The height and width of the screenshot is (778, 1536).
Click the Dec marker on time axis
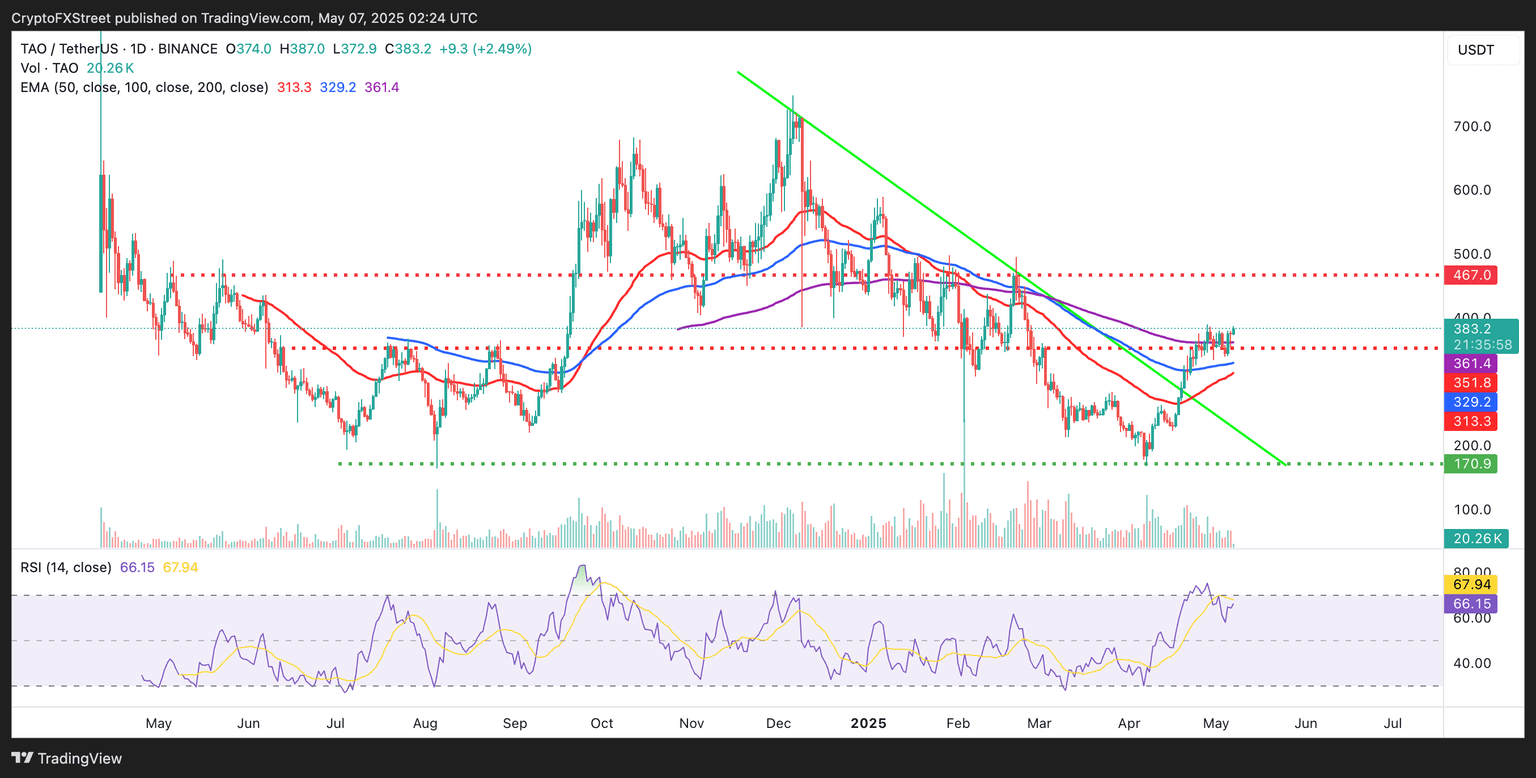(x=780, y=722)
